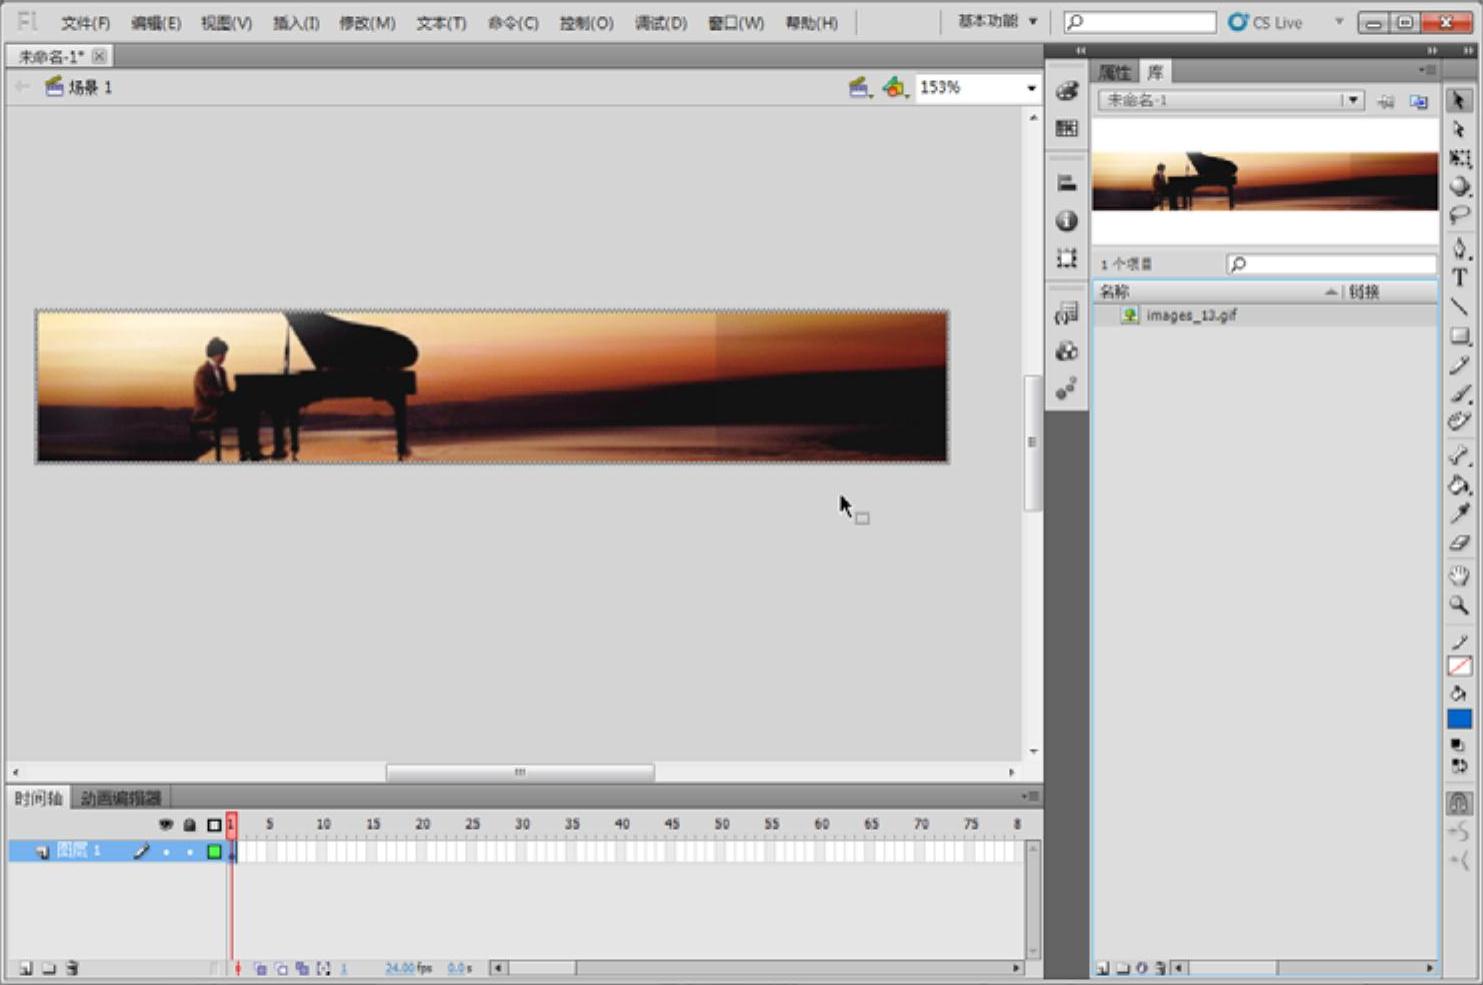This screenshot has height=985, width=1483.
Task: Expand the library document 未命名-1 dropdown
Action: coord(1352,100)
